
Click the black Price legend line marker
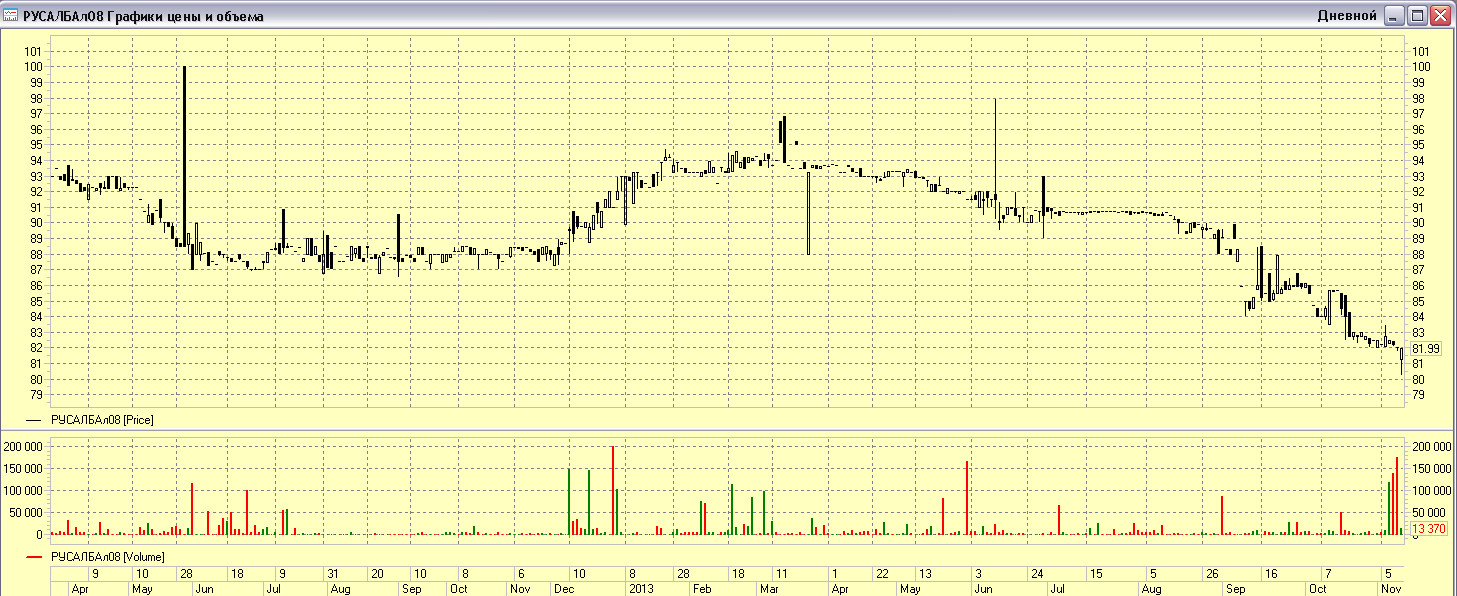34,422
